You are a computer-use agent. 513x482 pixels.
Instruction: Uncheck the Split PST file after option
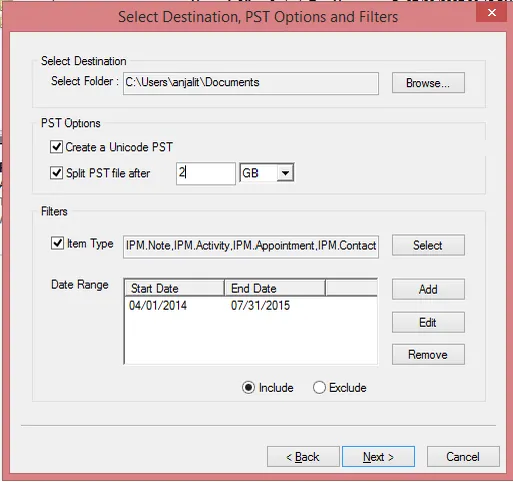(x=56, y=173)
